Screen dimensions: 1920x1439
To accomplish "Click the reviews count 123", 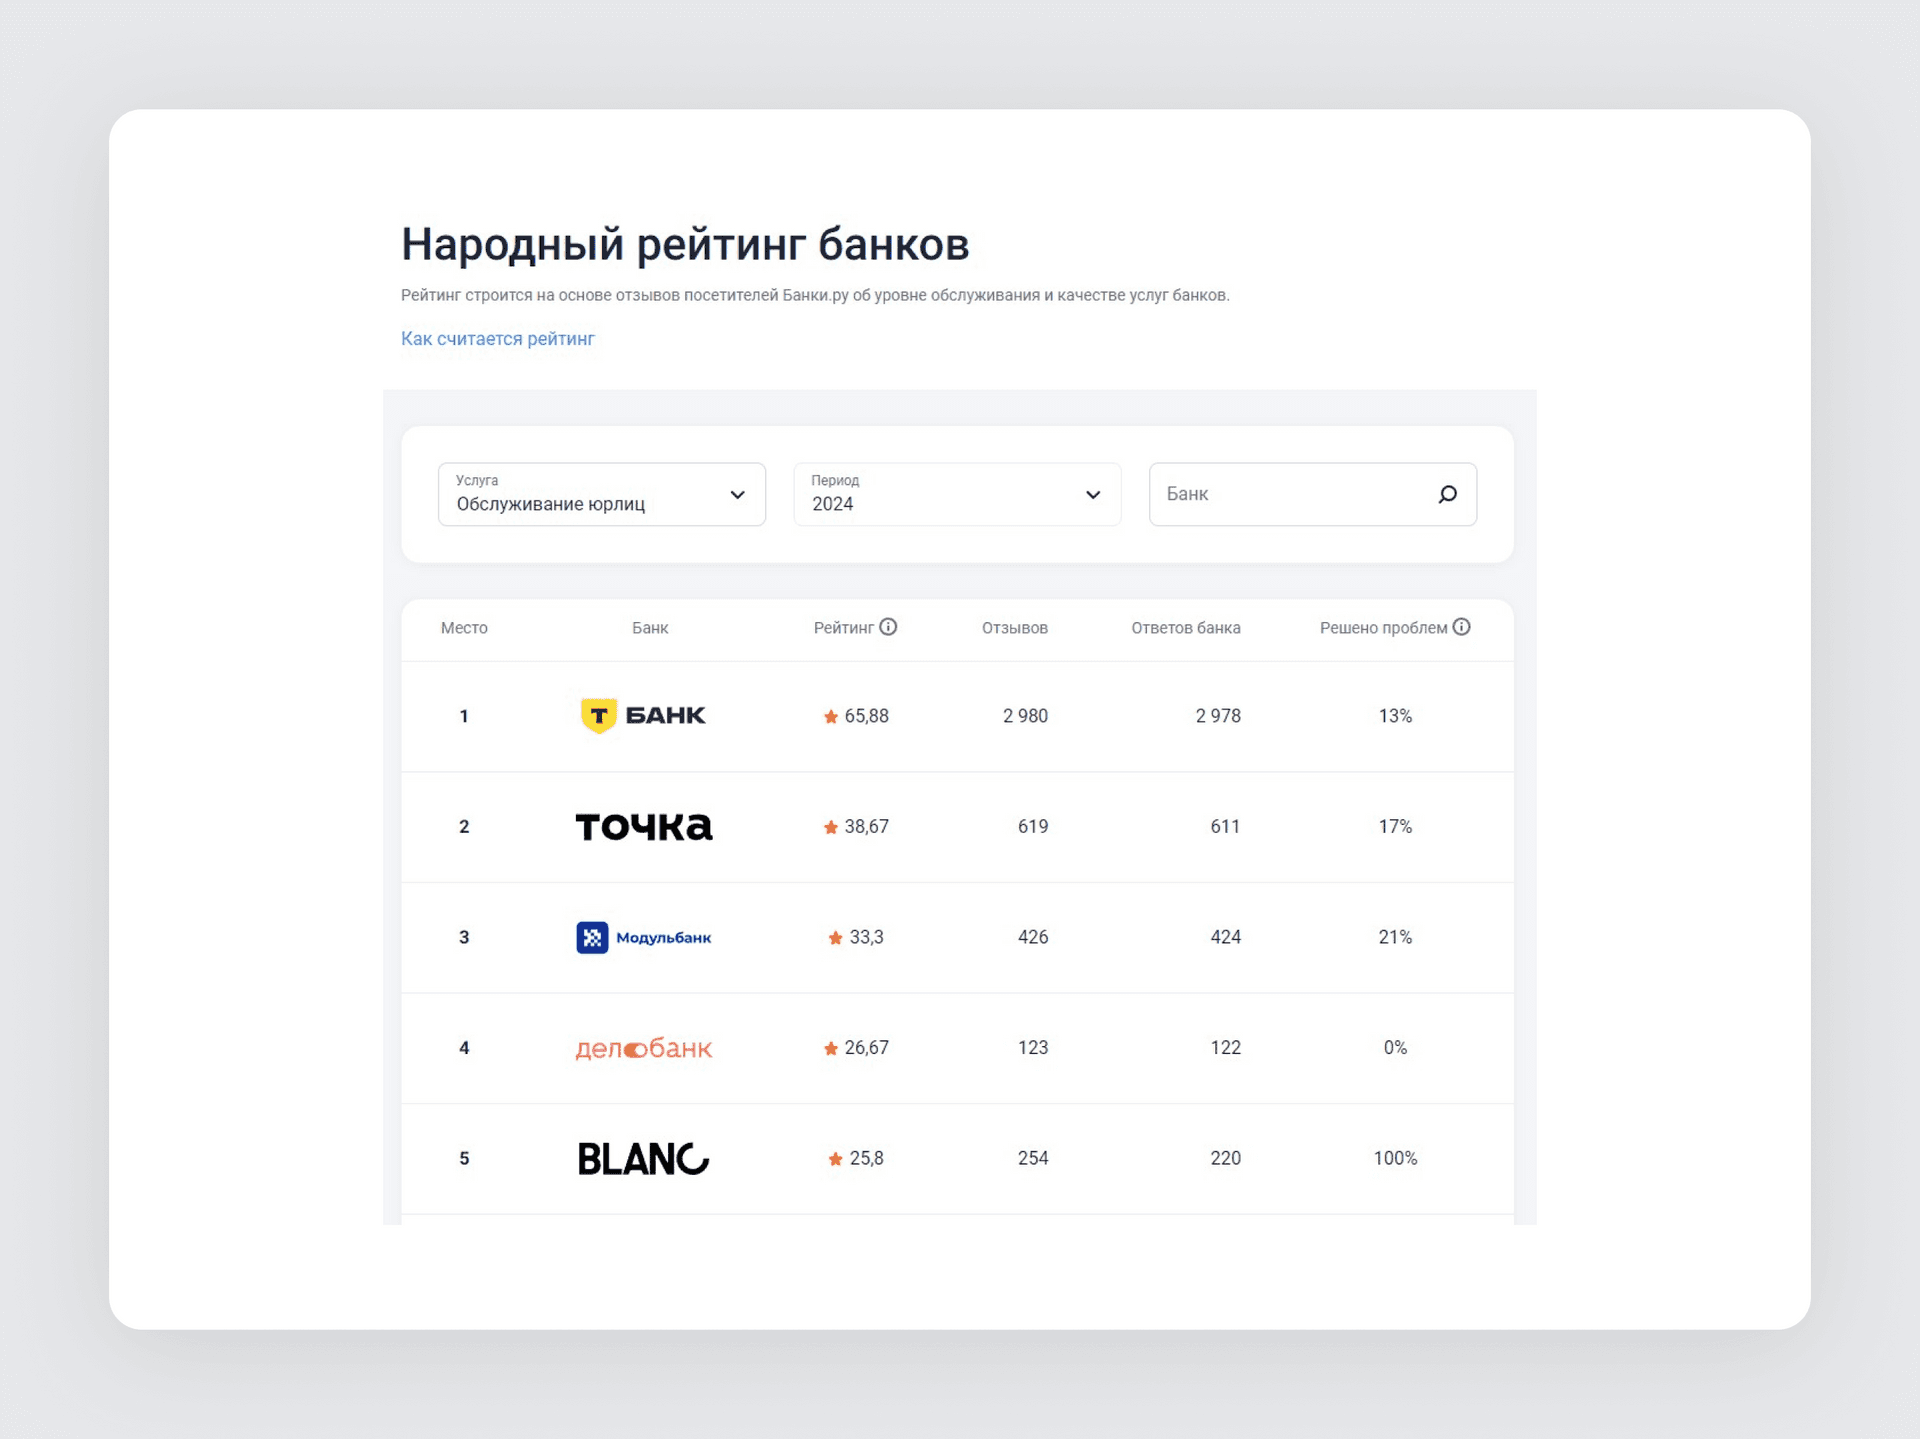I will pos(1033,1048).
